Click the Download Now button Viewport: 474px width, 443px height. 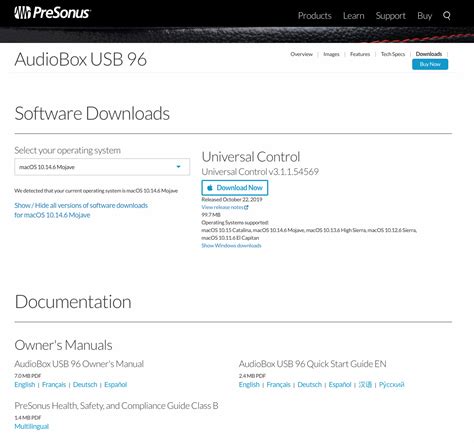(x=235, y=188)
